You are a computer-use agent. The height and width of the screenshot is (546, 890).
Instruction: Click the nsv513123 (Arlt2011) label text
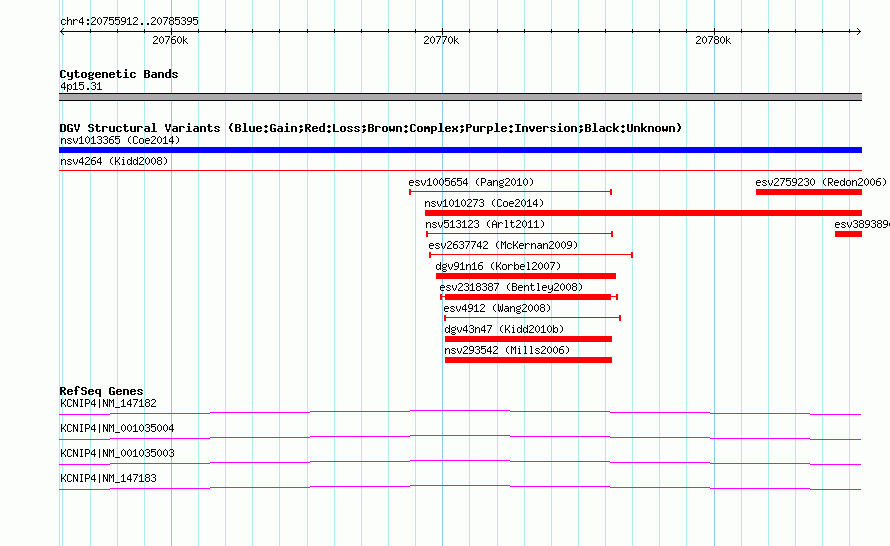485,224
